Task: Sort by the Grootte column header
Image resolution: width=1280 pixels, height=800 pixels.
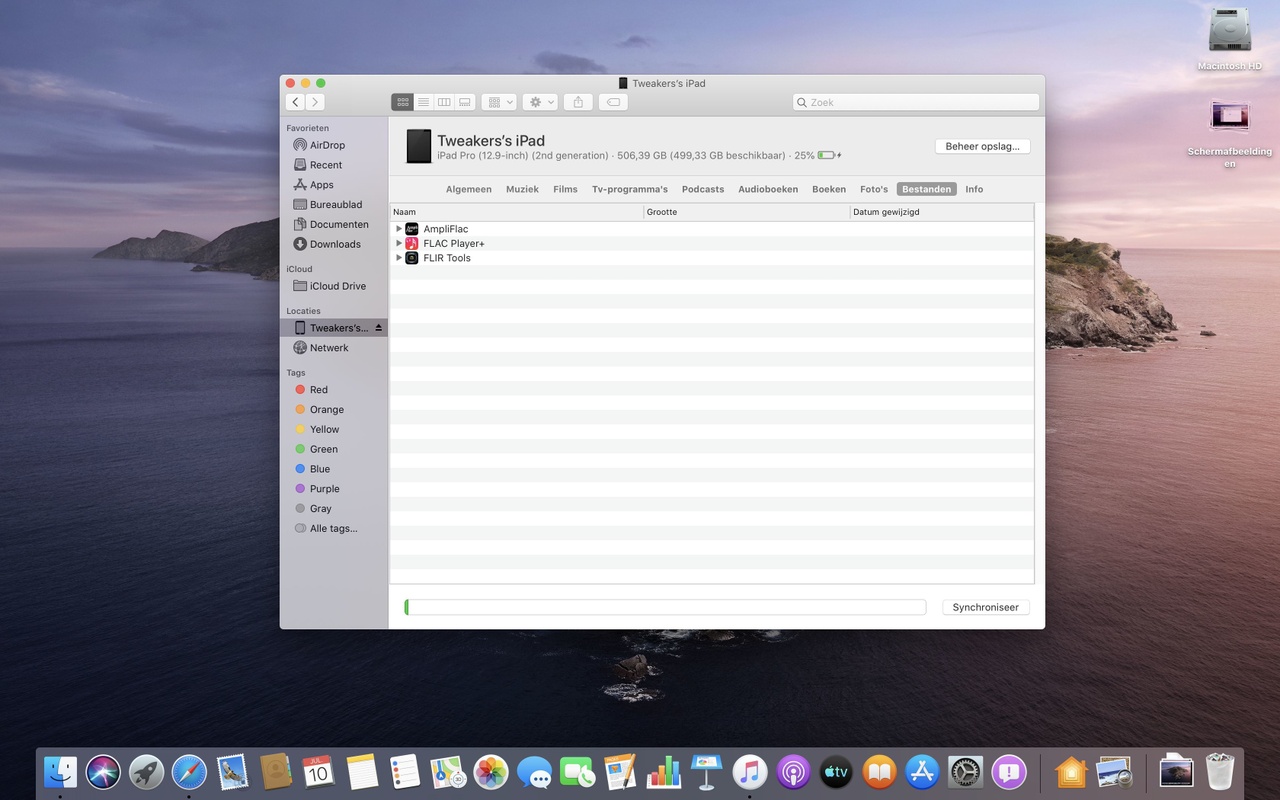Action: click(746, 212)
